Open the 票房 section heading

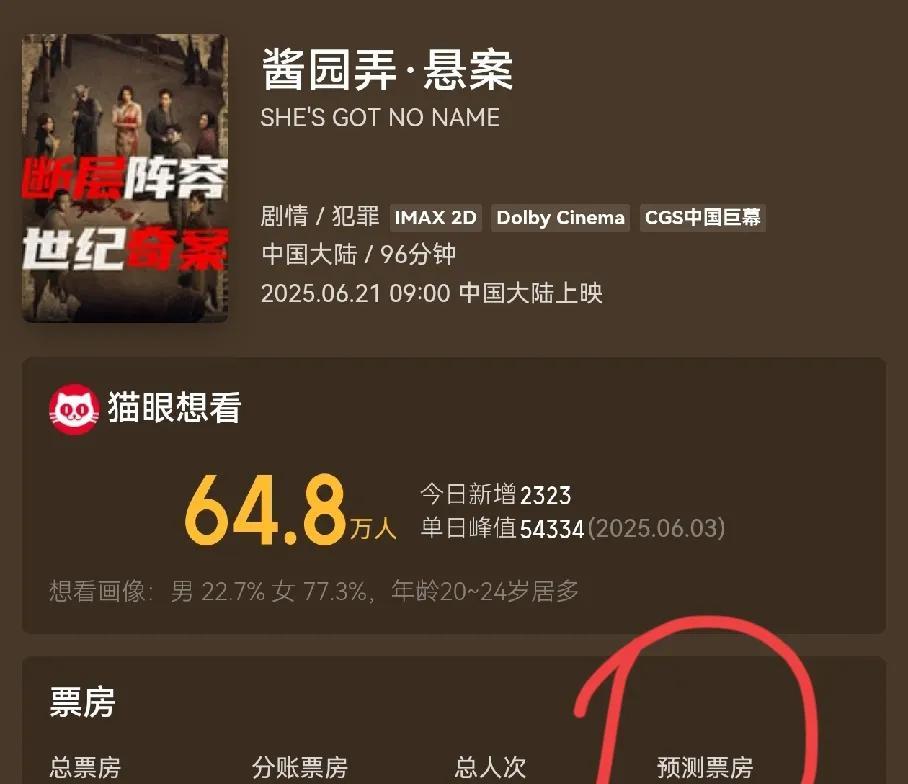82,702
